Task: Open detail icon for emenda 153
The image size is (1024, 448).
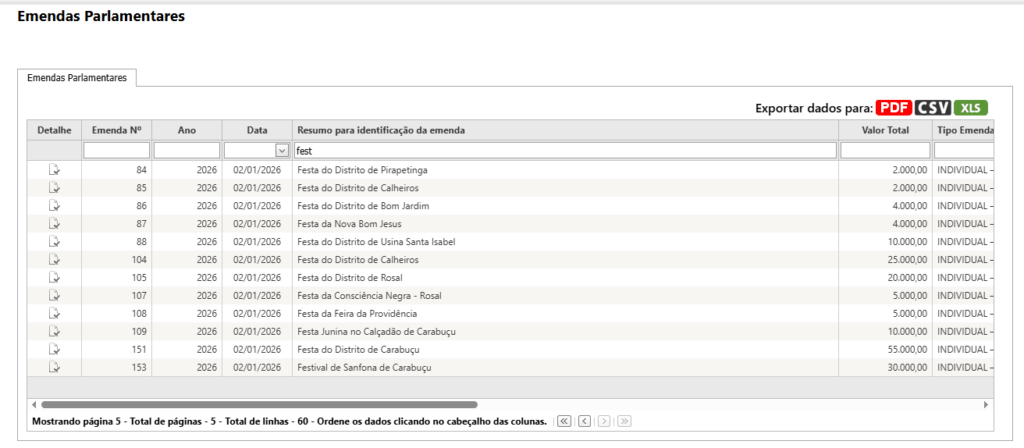Action: (54, 368)
